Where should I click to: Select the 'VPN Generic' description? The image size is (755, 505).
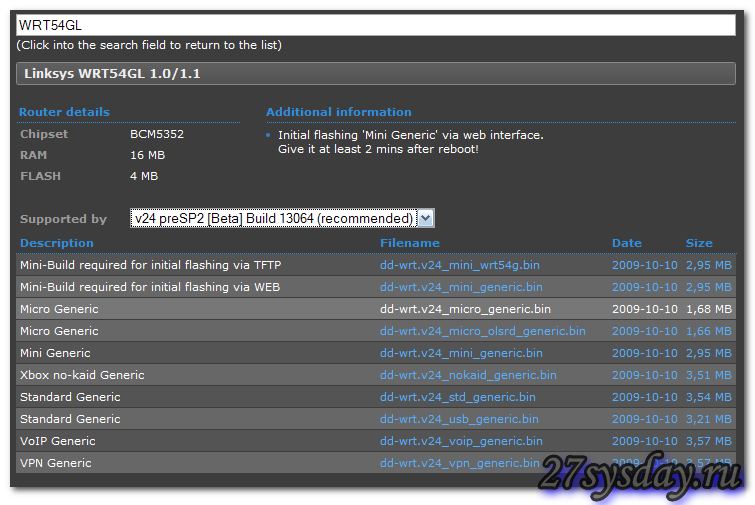tap(55, 463)
